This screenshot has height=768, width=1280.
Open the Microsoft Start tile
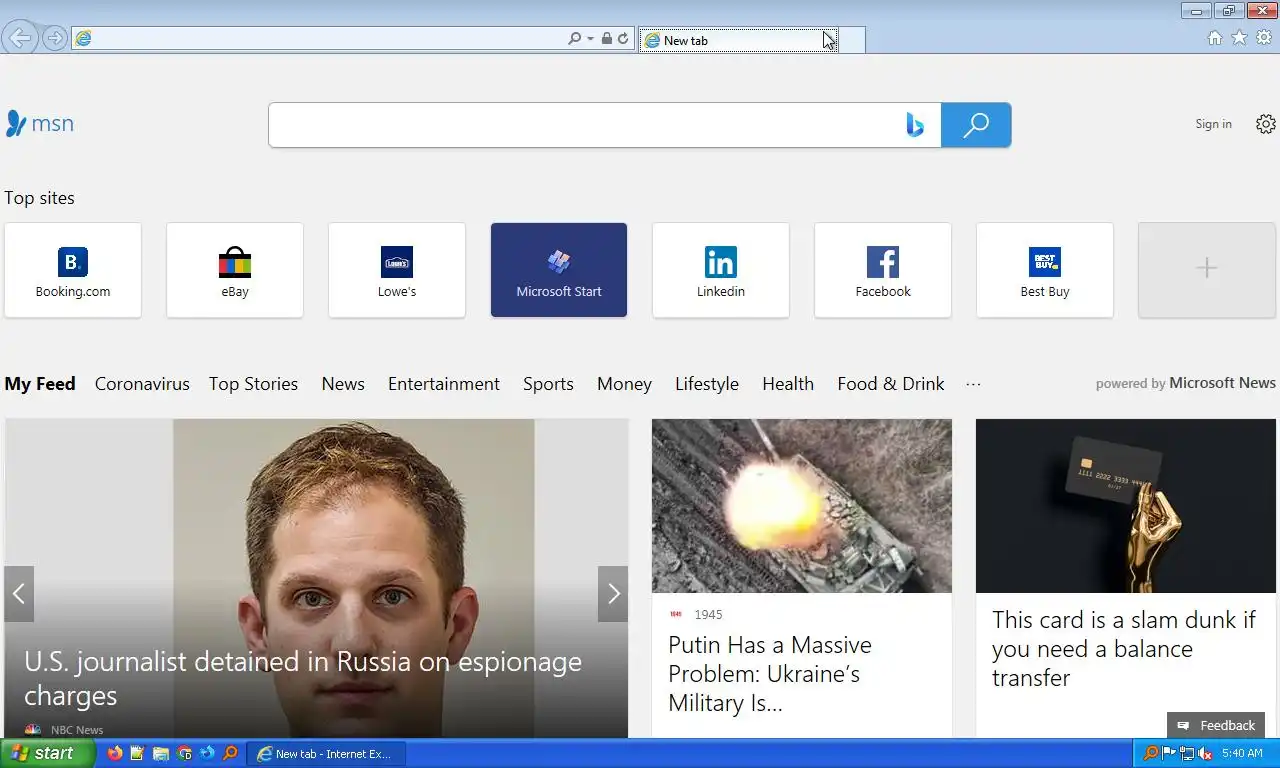[x=559, y=270]
